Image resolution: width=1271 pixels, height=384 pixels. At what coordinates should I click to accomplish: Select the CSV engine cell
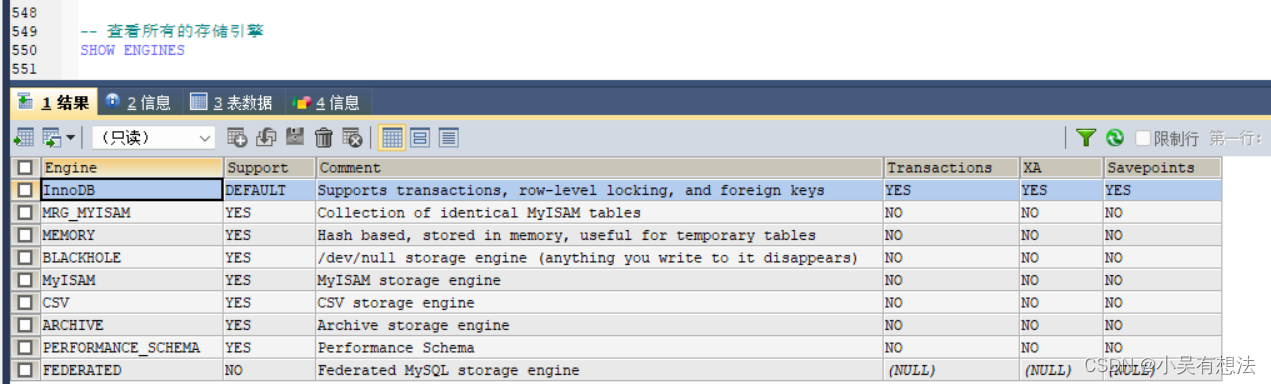click(131, 303)
